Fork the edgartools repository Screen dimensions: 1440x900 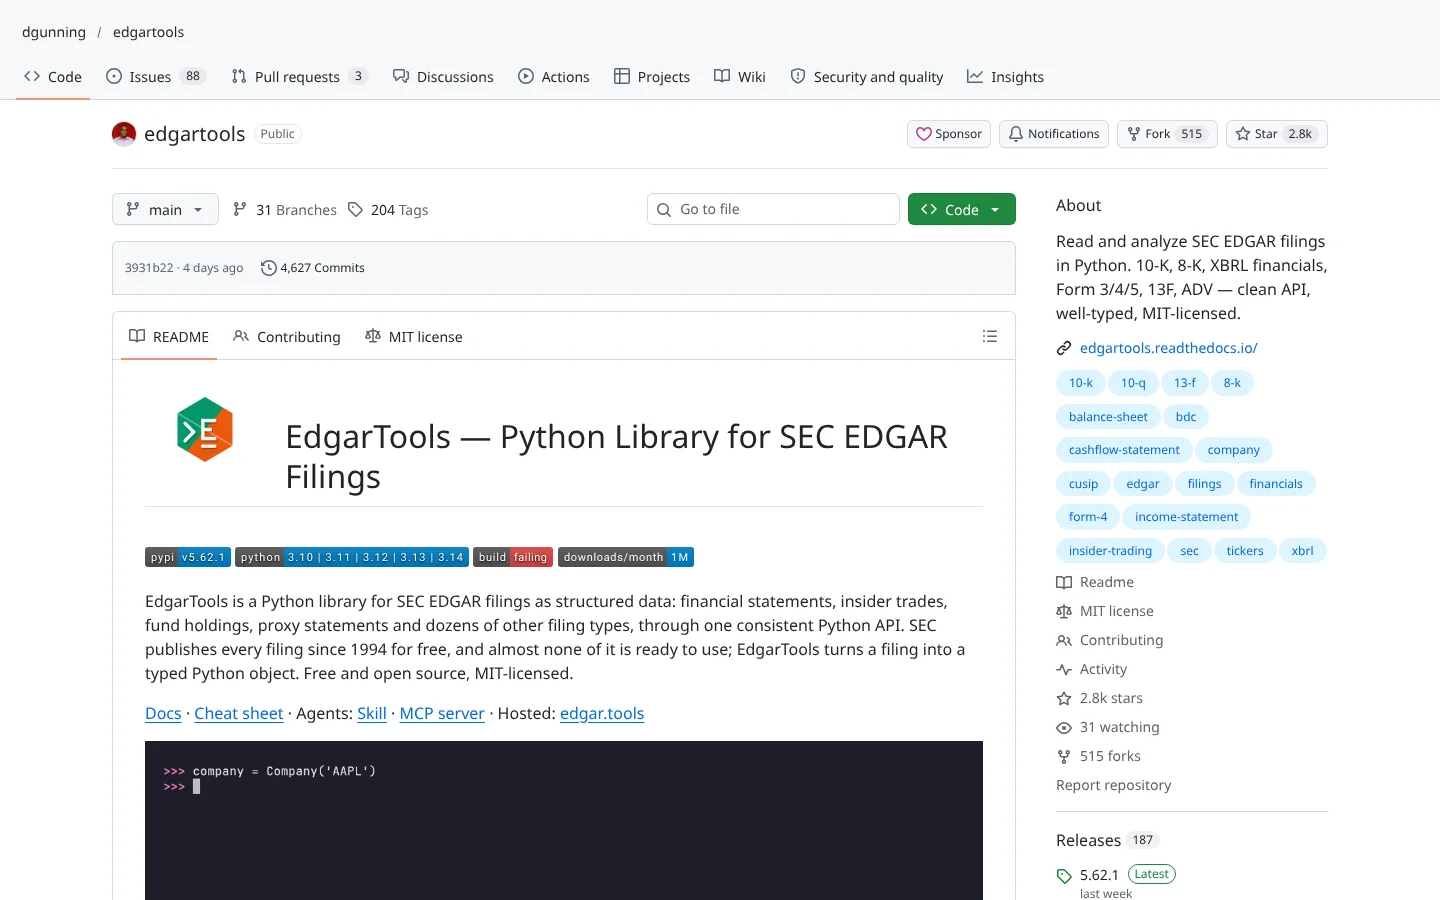click(1167, 134)
